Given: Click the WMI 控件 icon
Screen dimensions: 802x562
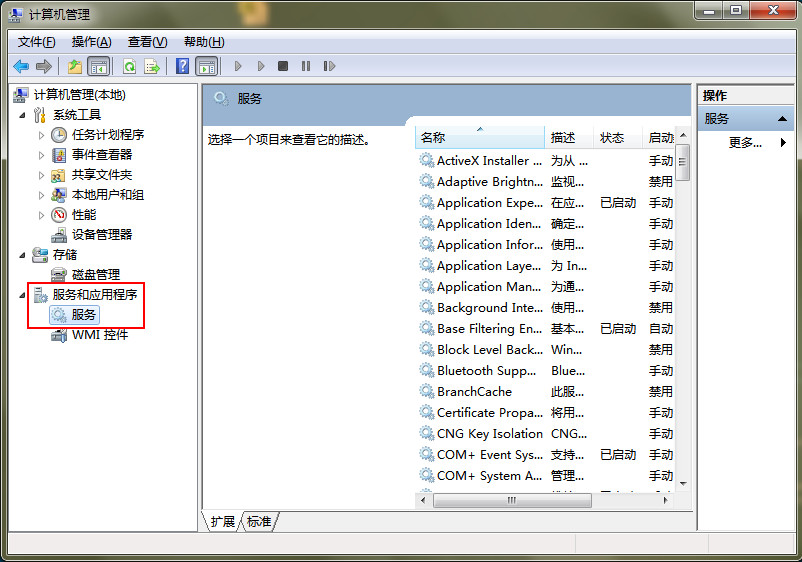Looking at the screenshot, I should click(x=59, y=335).
